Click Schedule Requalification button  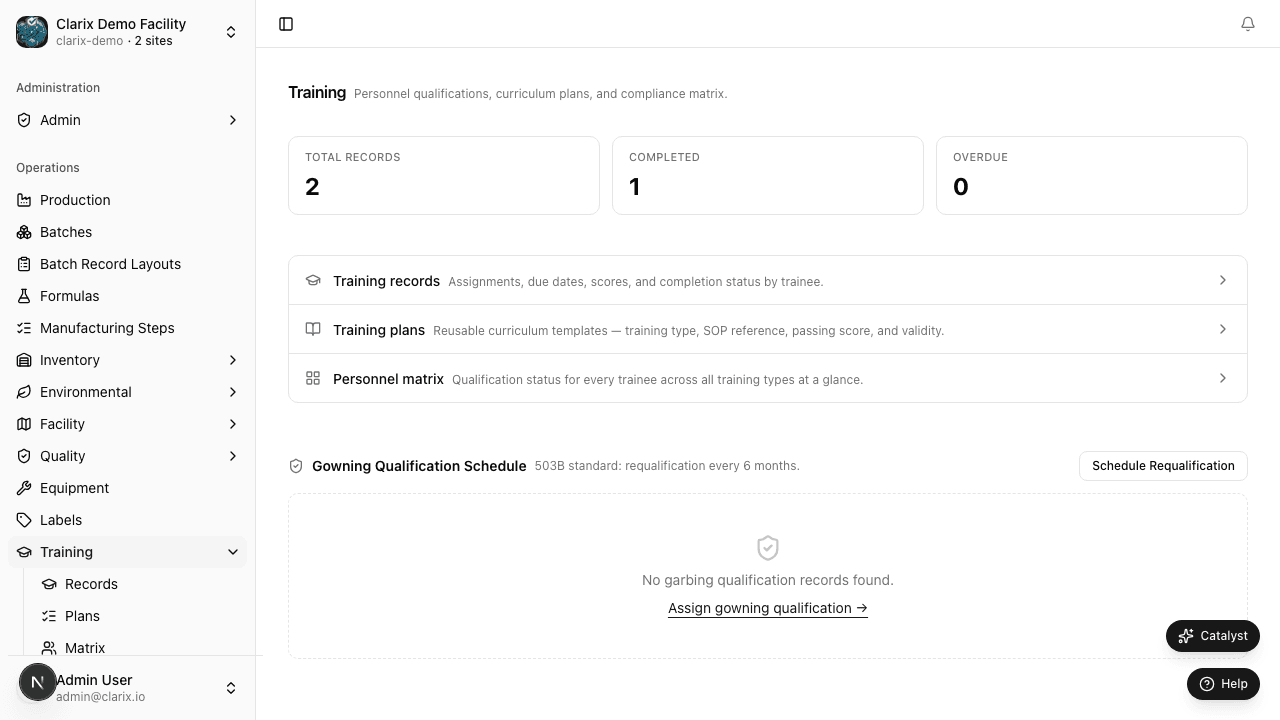[x=1163, y=466]
